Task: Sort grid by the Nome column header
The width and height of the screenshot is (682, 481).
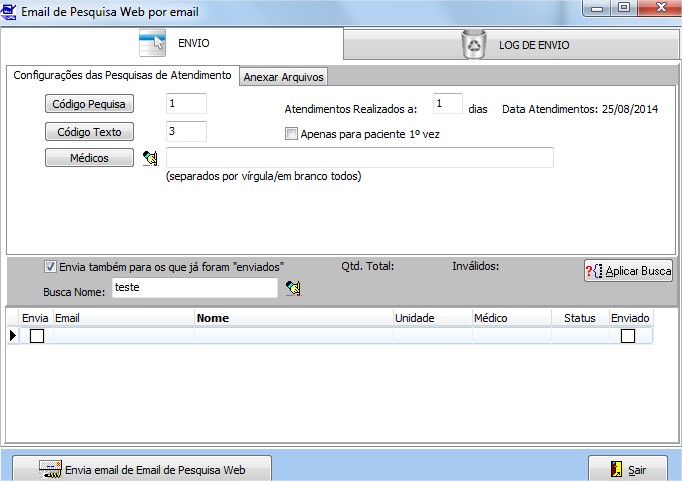Action: pyautogui.click(x=293, y=318)
